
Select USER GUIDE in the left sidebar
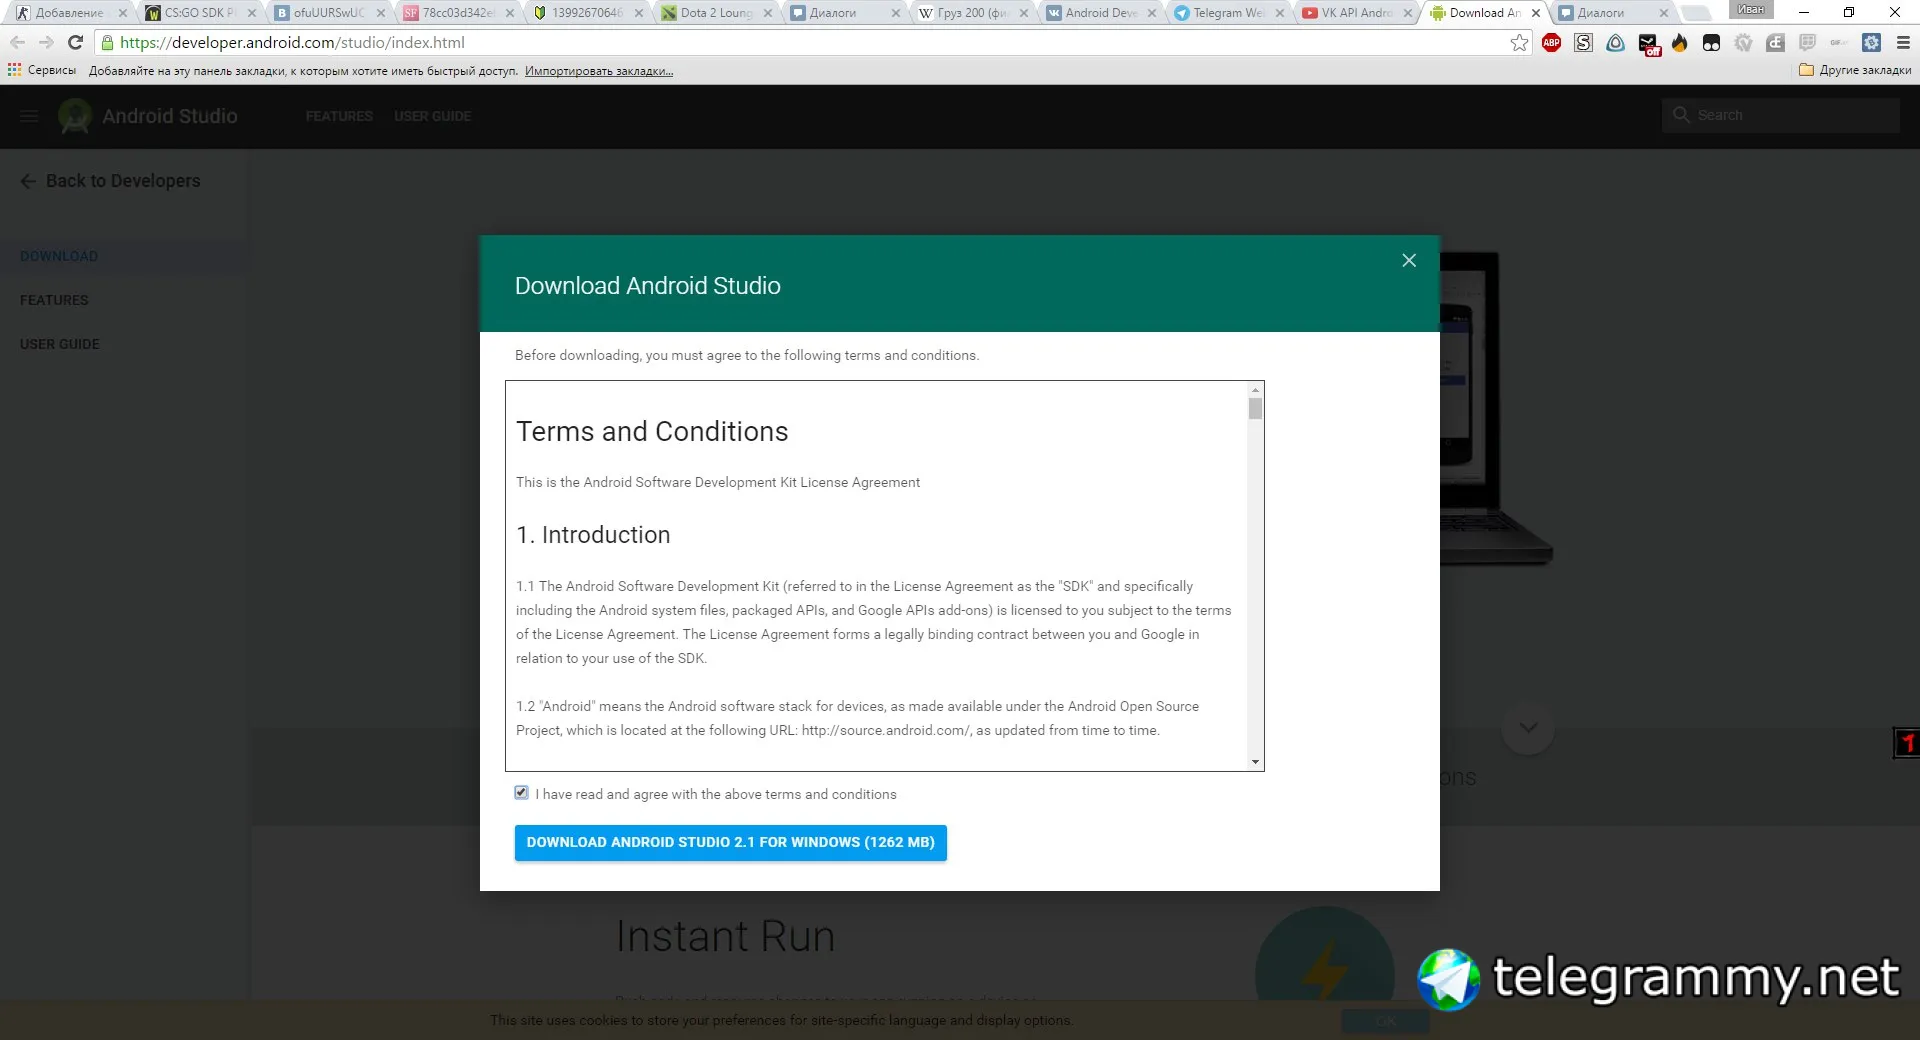(x=59, y=344)
